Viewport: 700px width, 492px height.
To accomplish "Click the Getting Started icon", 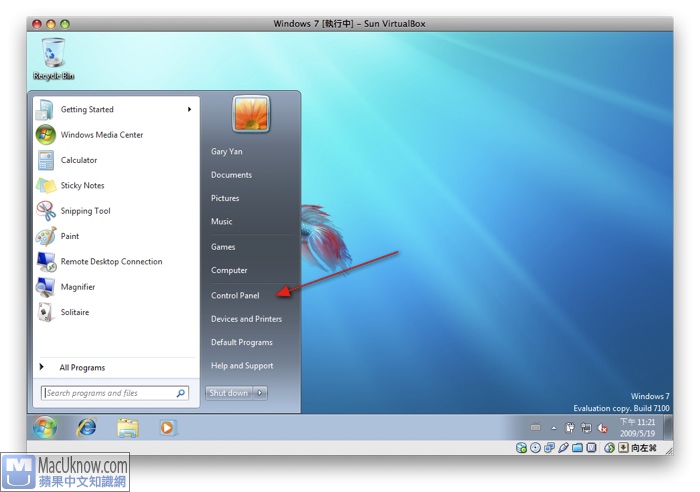I will coord(45,110).
